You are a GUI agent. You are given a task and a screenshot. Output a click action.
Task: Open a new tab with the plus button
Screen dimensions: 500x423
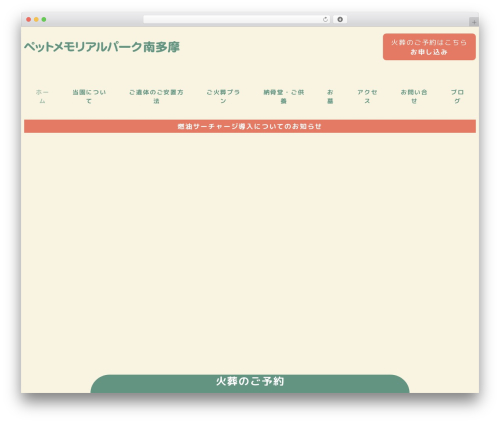474,22
